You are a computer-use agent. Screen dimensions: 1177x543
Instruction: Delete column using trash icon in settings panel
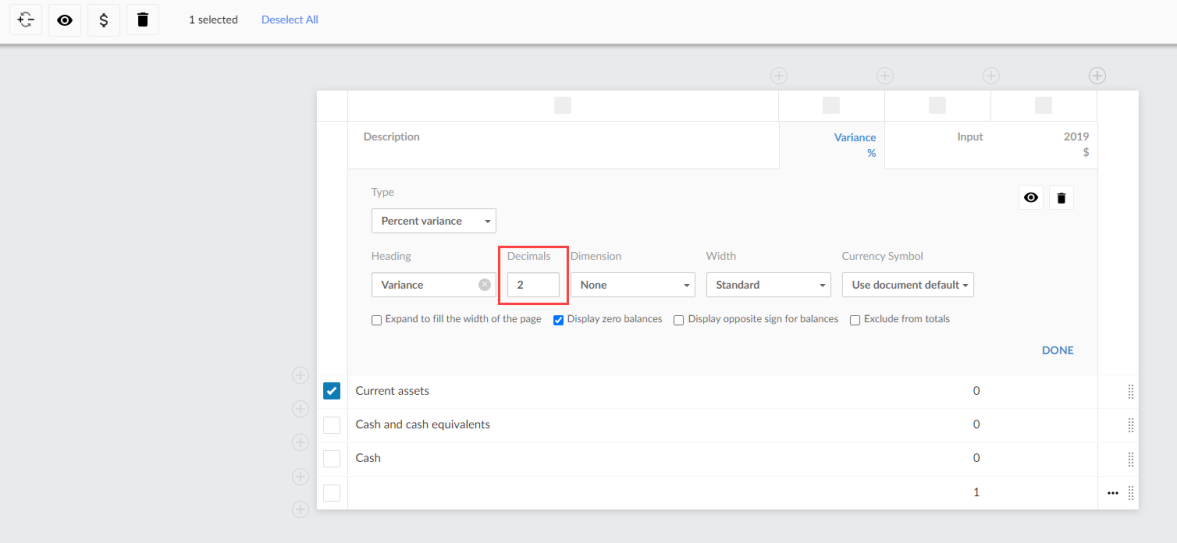click(1061, 198)
